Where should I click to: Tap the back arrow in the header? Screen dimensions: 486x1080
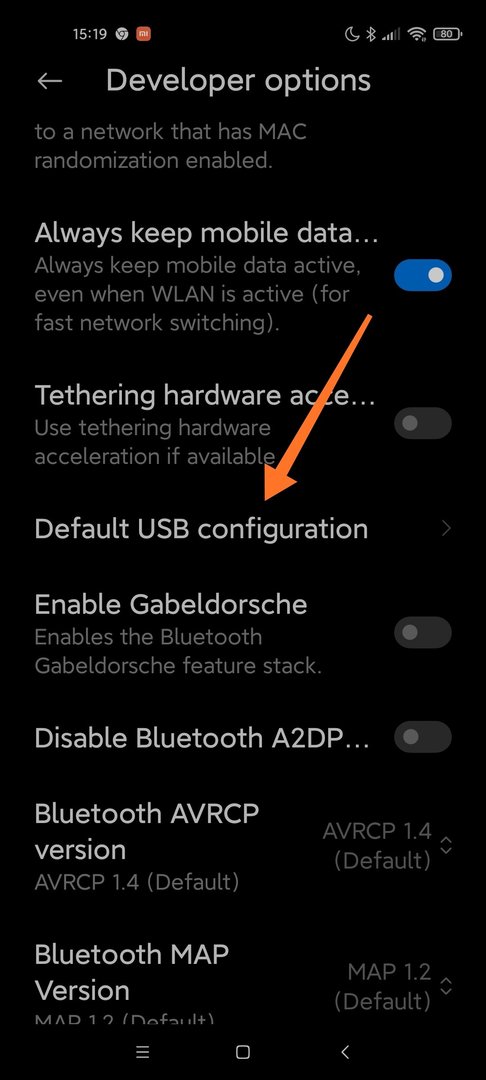[x=50, y=81]
